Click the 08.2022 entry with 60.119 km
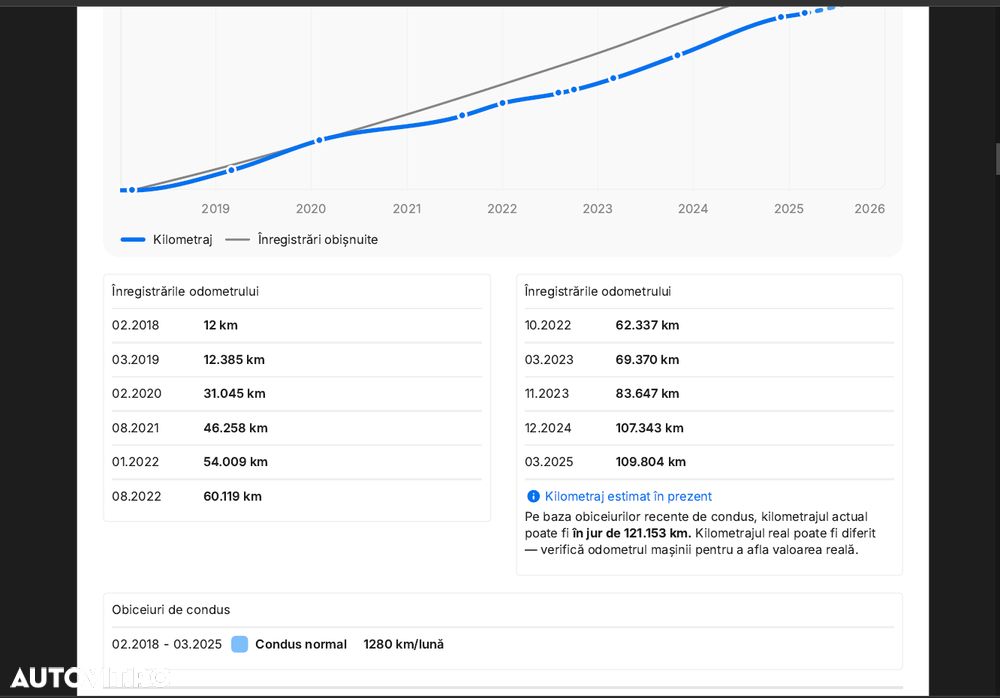Image resolution: width=1000 pixels, height=698 pixels. [296, 496]
